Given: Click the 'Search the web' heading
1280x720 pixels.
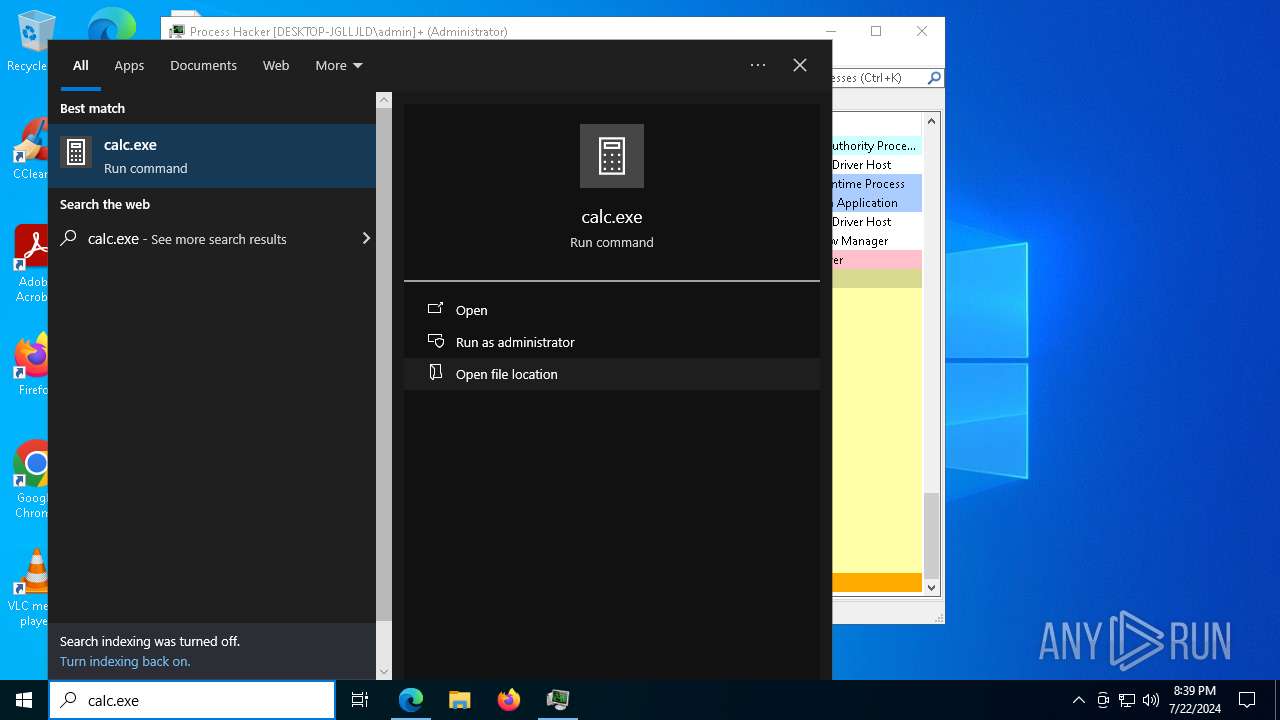Looking at the screenshot, I should [x=105, y=204].
